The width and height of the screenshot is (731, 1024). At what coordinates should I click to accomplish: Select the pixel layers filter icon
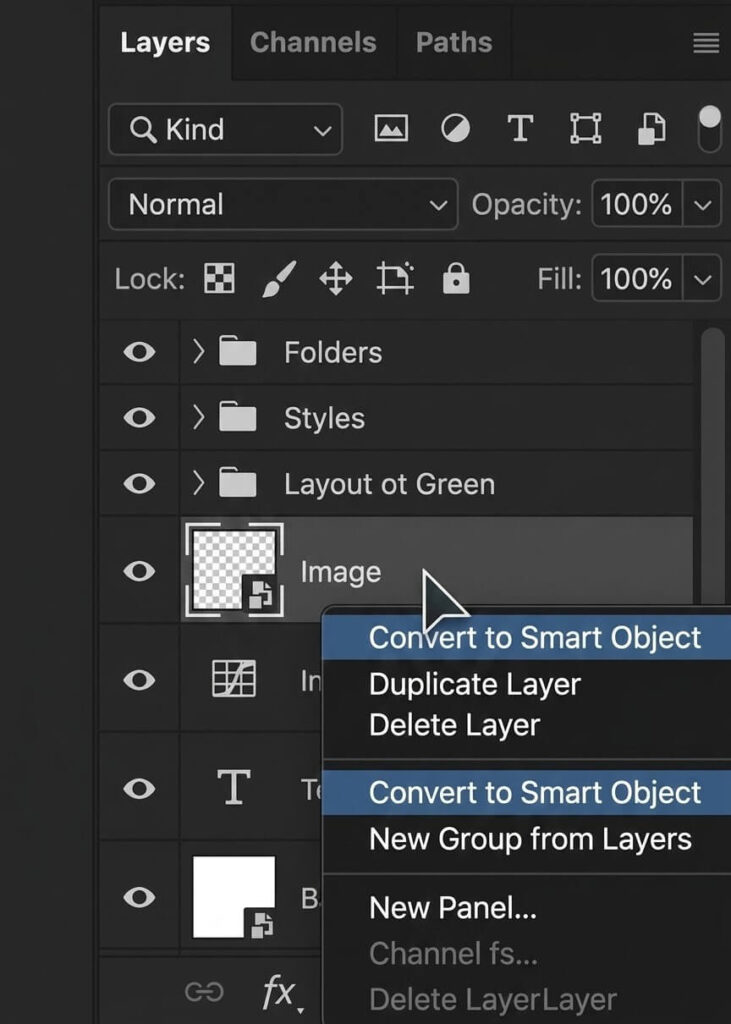click(390, 128)
